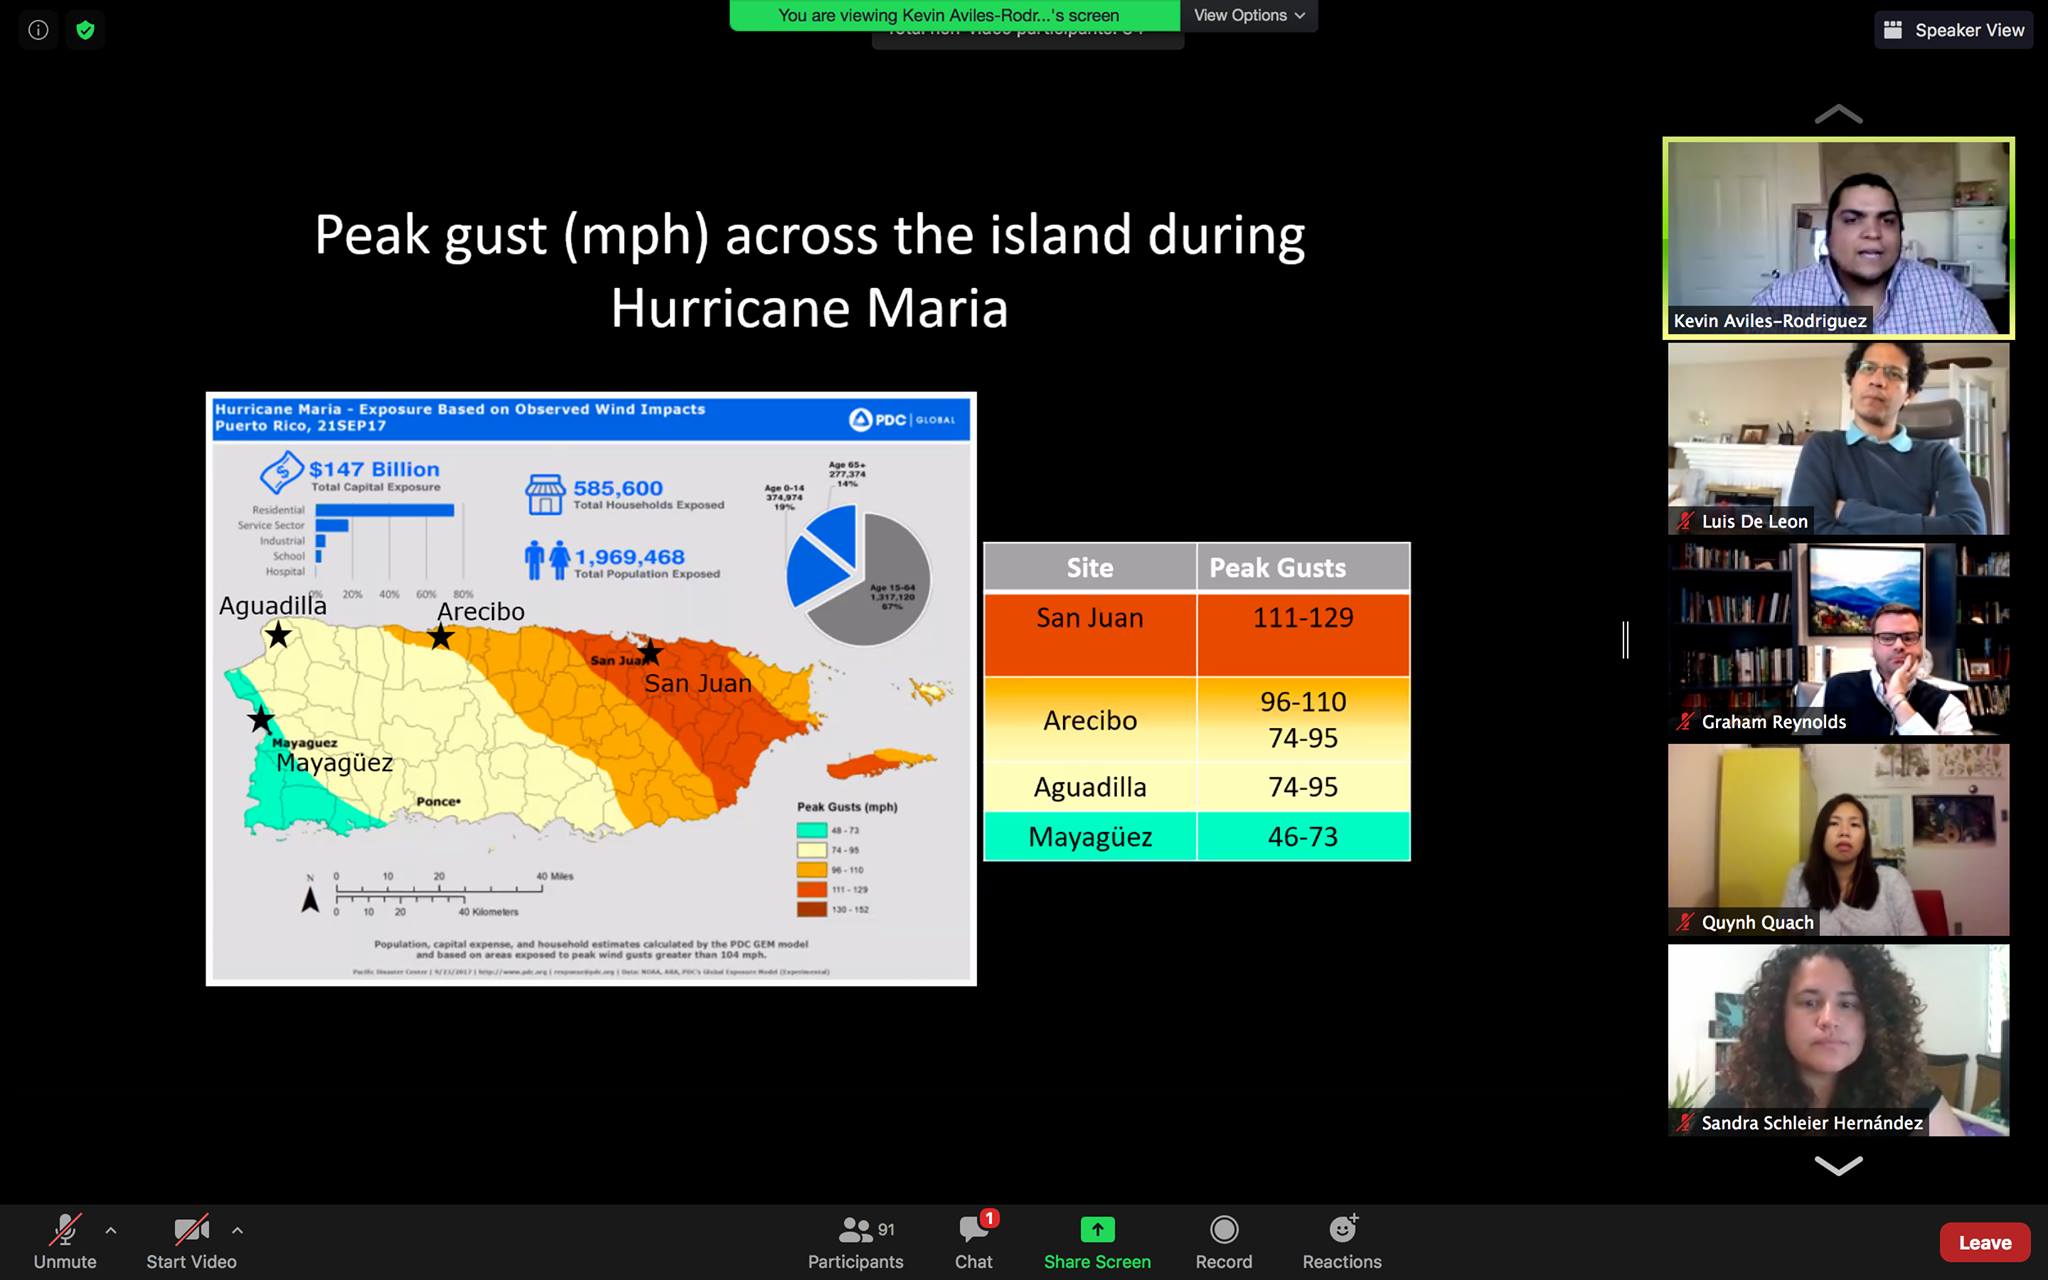Click the Mayagüez star marker on the map

[x=261, y=719]
